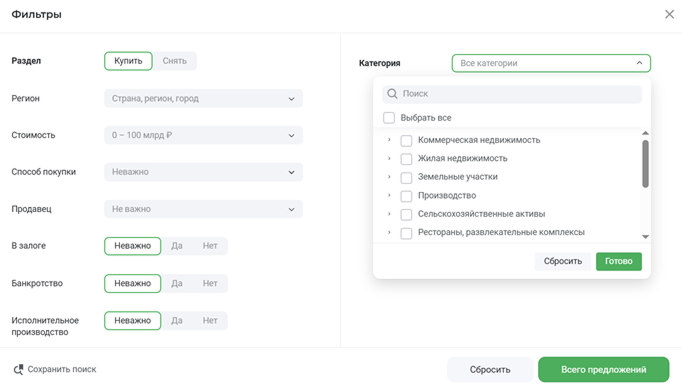Set Банкротство to Нет
Viewport: 682px width, 391px height.
point(210,284)
